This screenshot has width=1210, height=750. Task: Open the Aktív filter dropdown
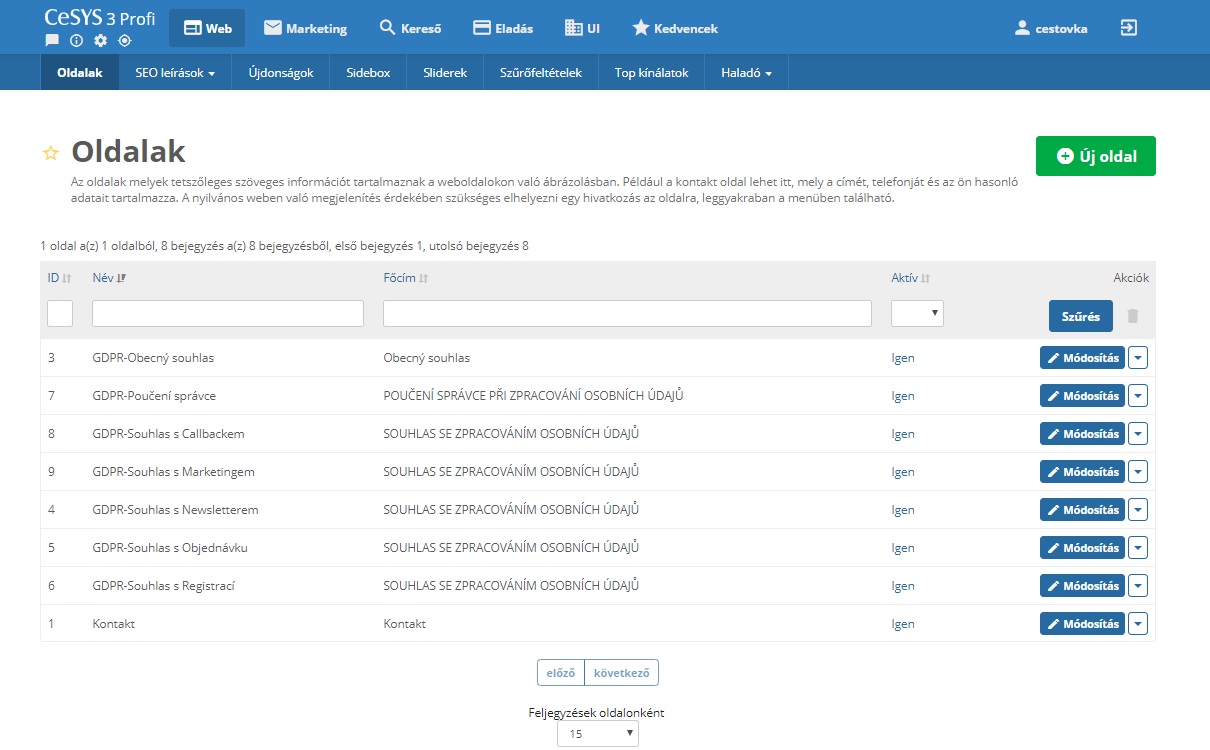(917, 313)
